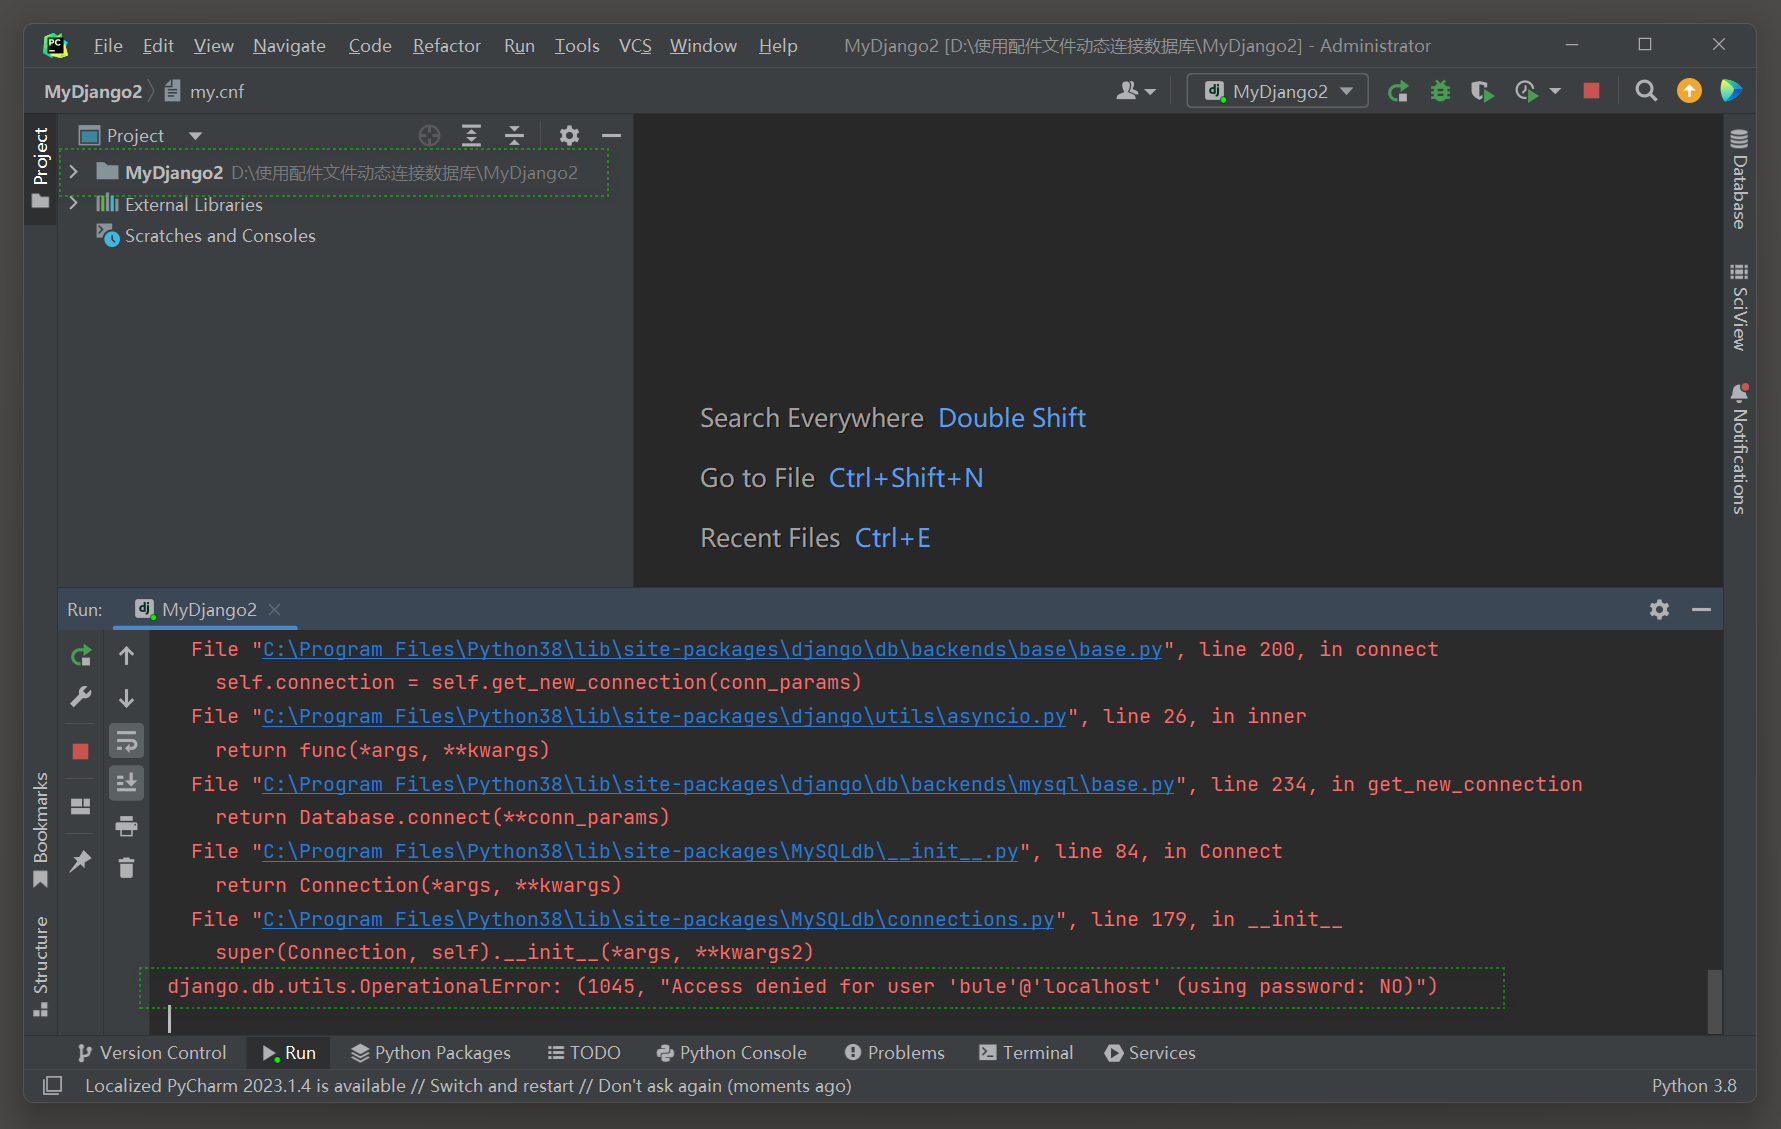Toggle tool window bars status icon

pyautogui.click(x=52, y=1085)
